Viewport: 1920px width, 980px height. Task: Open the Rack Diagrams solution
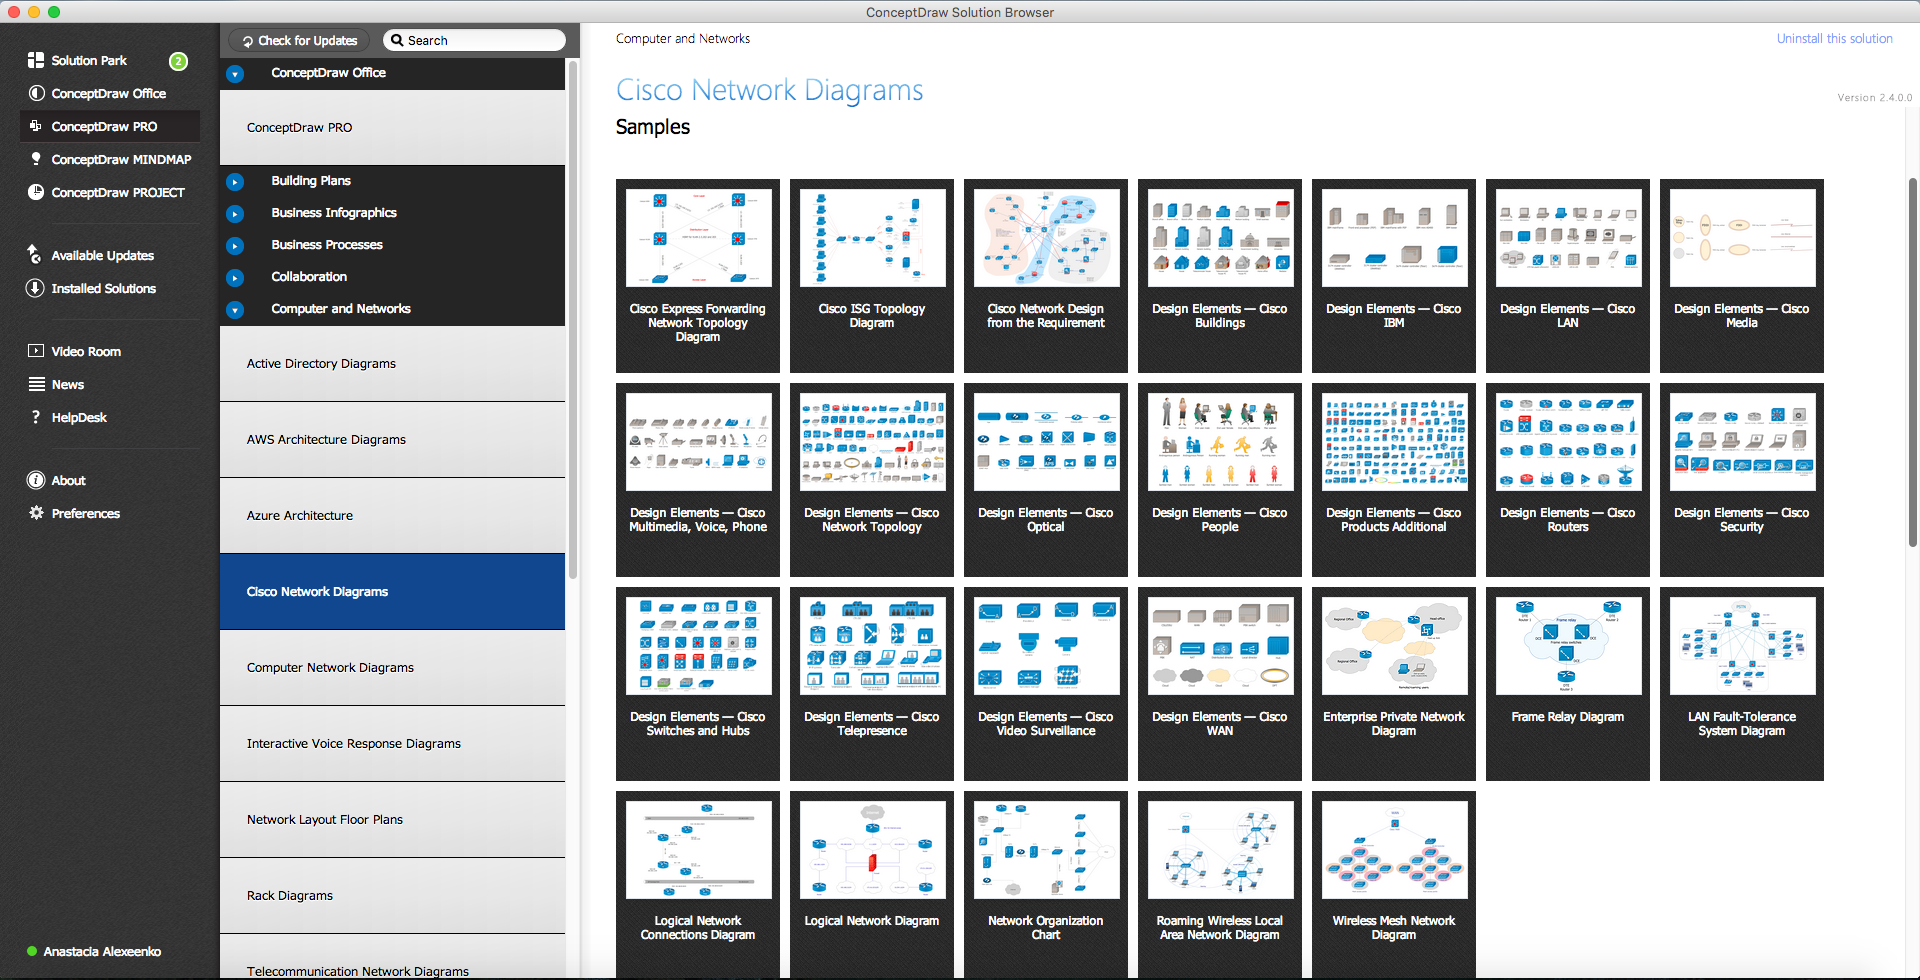(x=392, y=895)
